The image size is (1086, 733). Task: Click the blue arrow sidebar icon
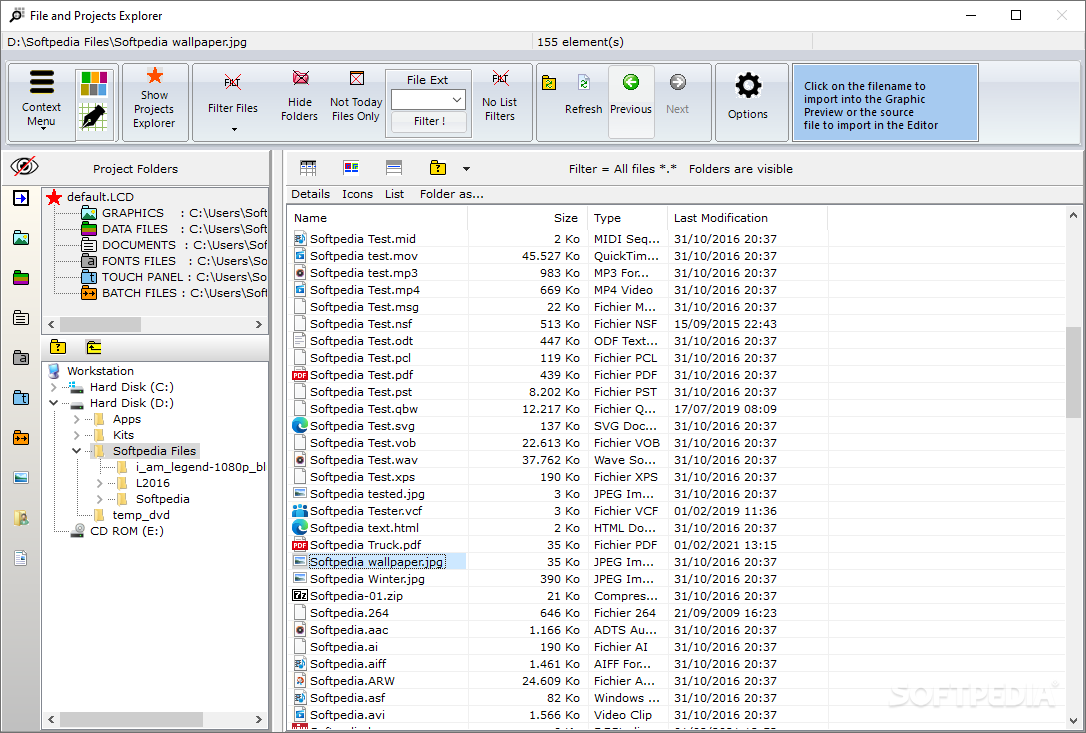pos(21,198)
